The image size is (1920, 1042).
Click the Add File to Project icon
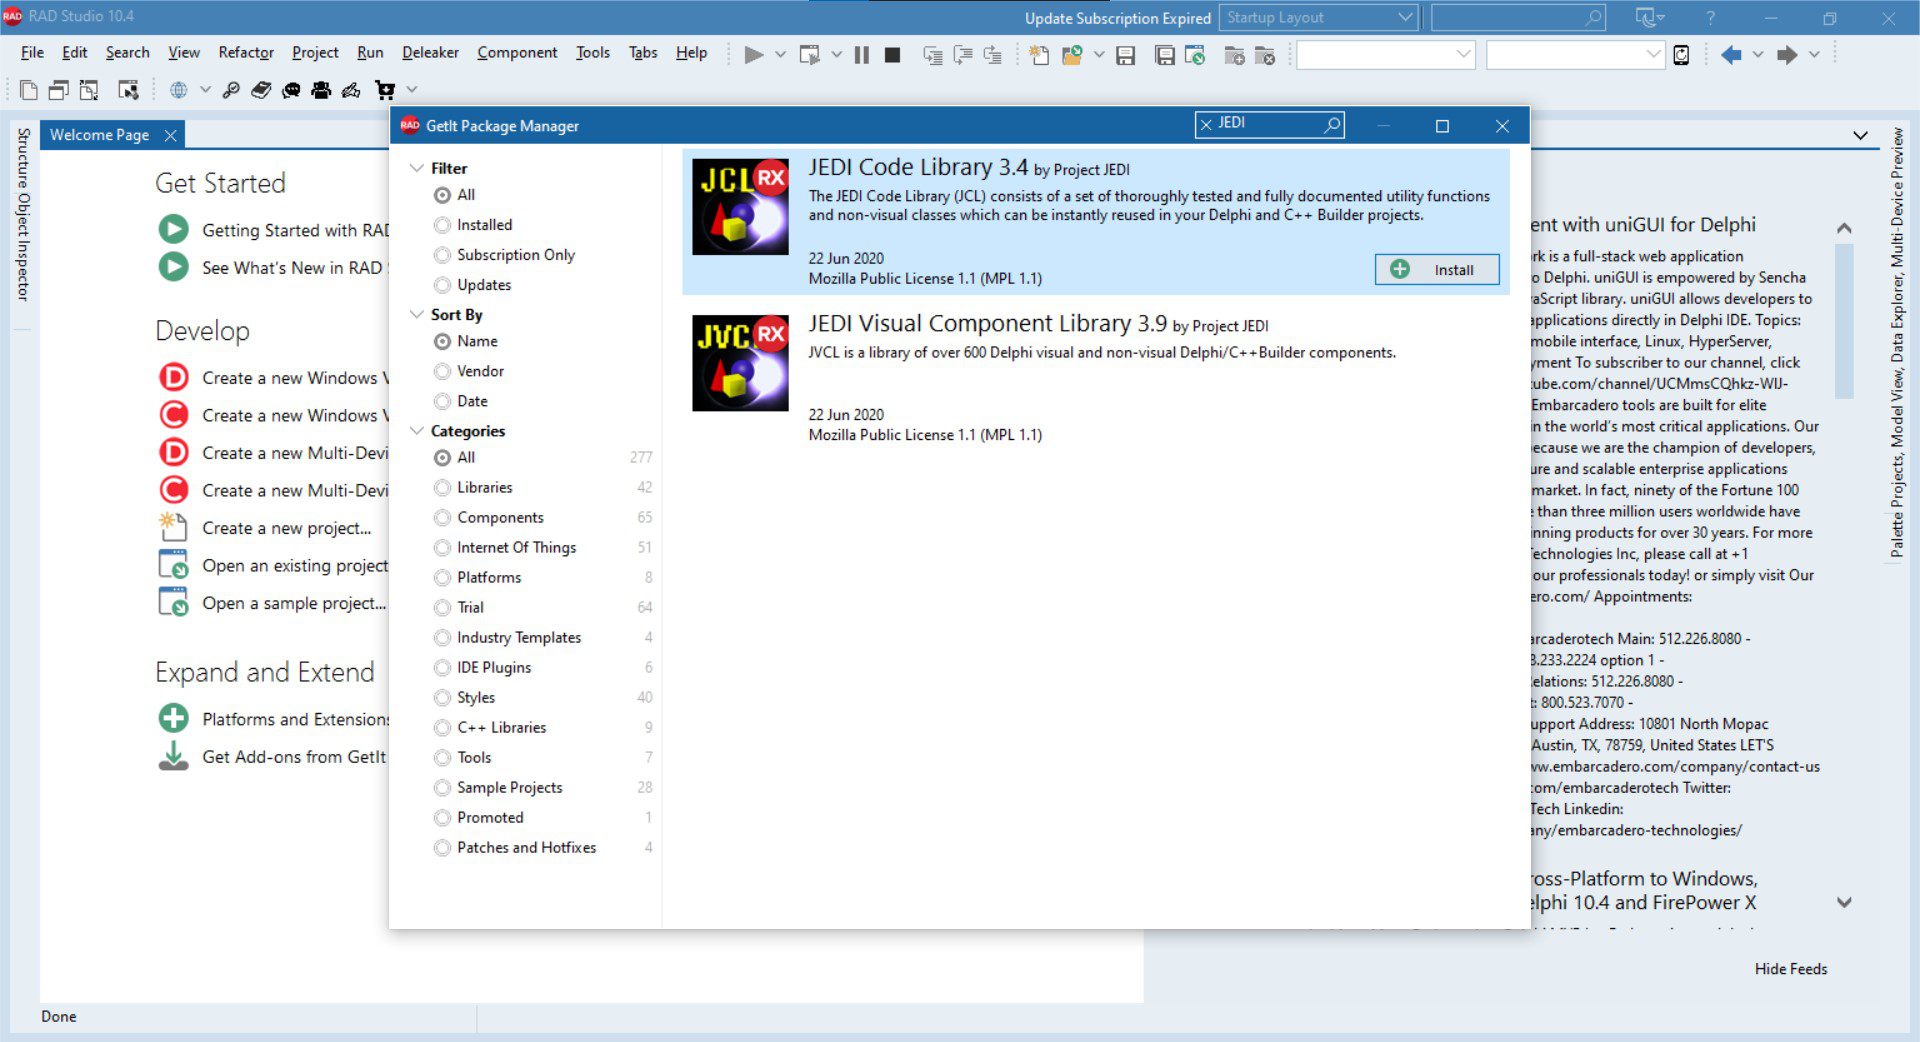tap(1234, 55)
